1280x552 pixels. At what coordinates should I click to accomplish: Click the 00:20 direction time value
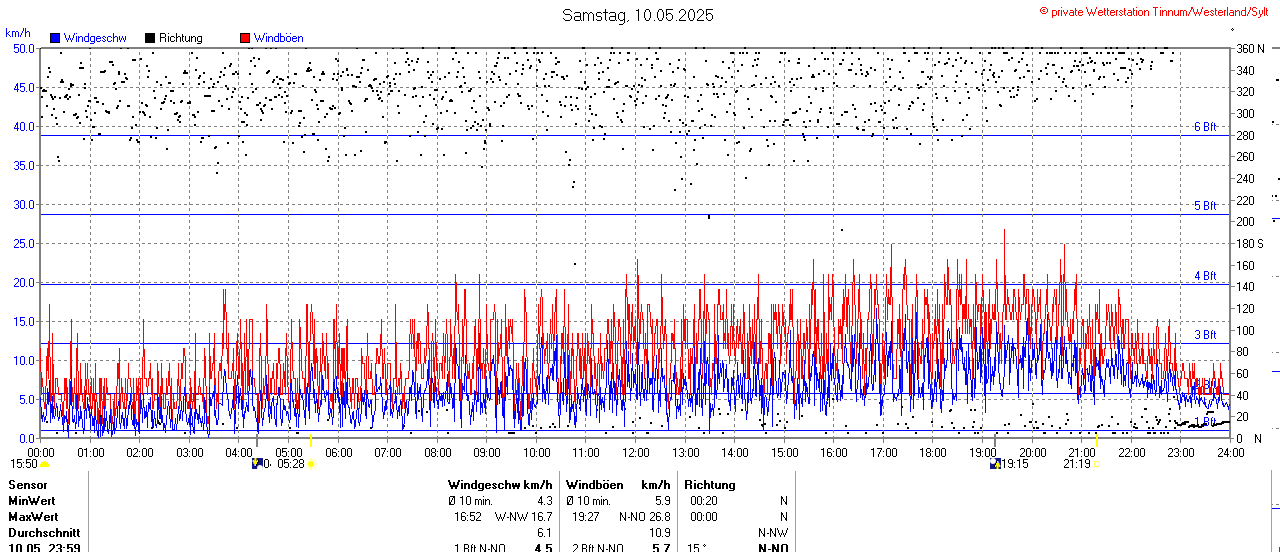[703, 501]
